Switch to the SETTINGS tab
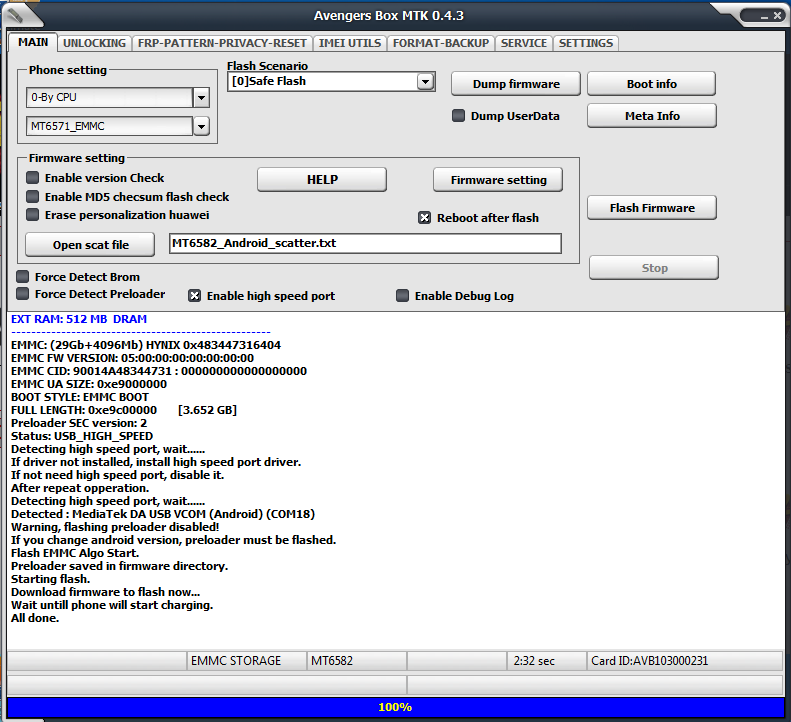 click(x=586, y=43)
